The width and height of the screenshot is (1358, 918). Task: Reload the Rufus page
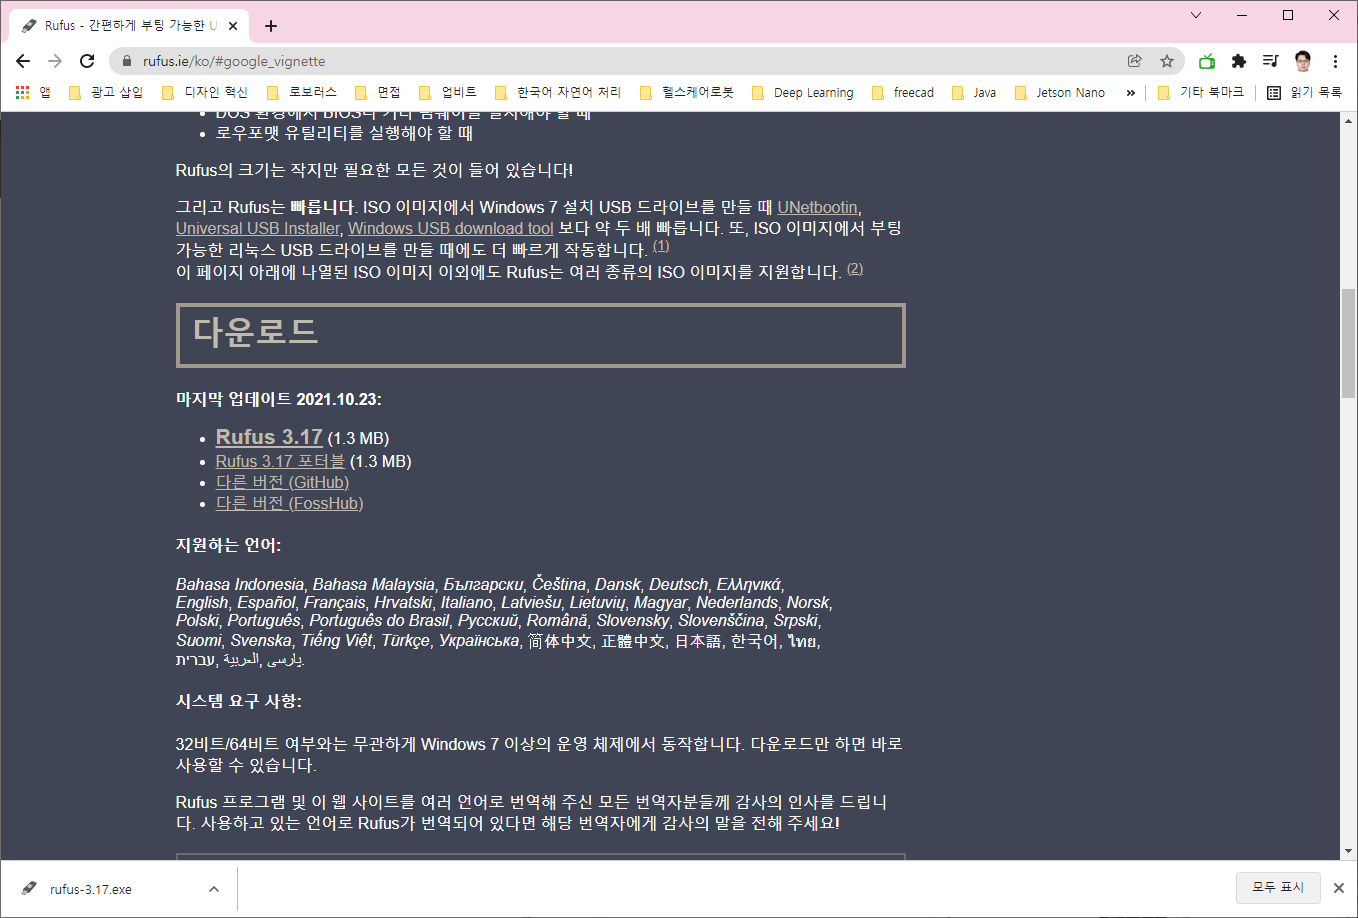coord(87,61)
